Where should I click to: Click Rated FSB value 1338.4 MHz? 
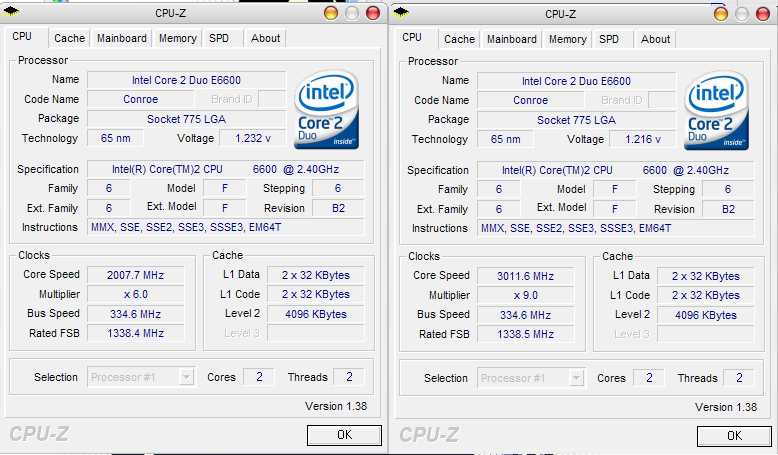[x=135, y=333]
